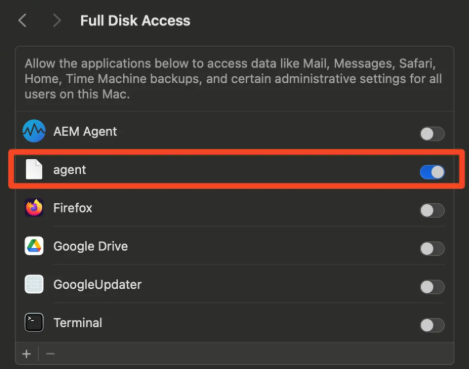469x369 pixels.
Task: Click the Google Drive icon
Action: click(34, 246)
